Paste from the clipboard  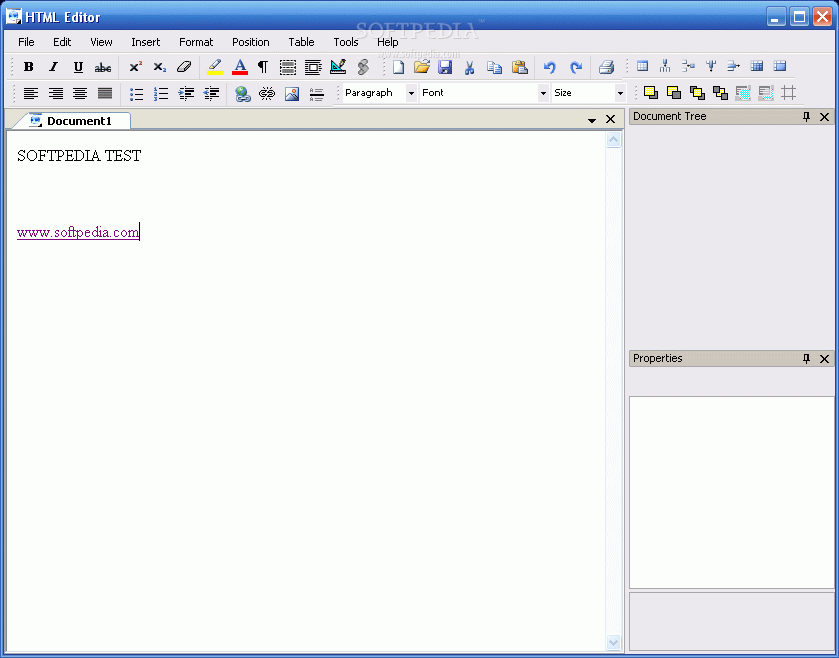click(519, 67)
